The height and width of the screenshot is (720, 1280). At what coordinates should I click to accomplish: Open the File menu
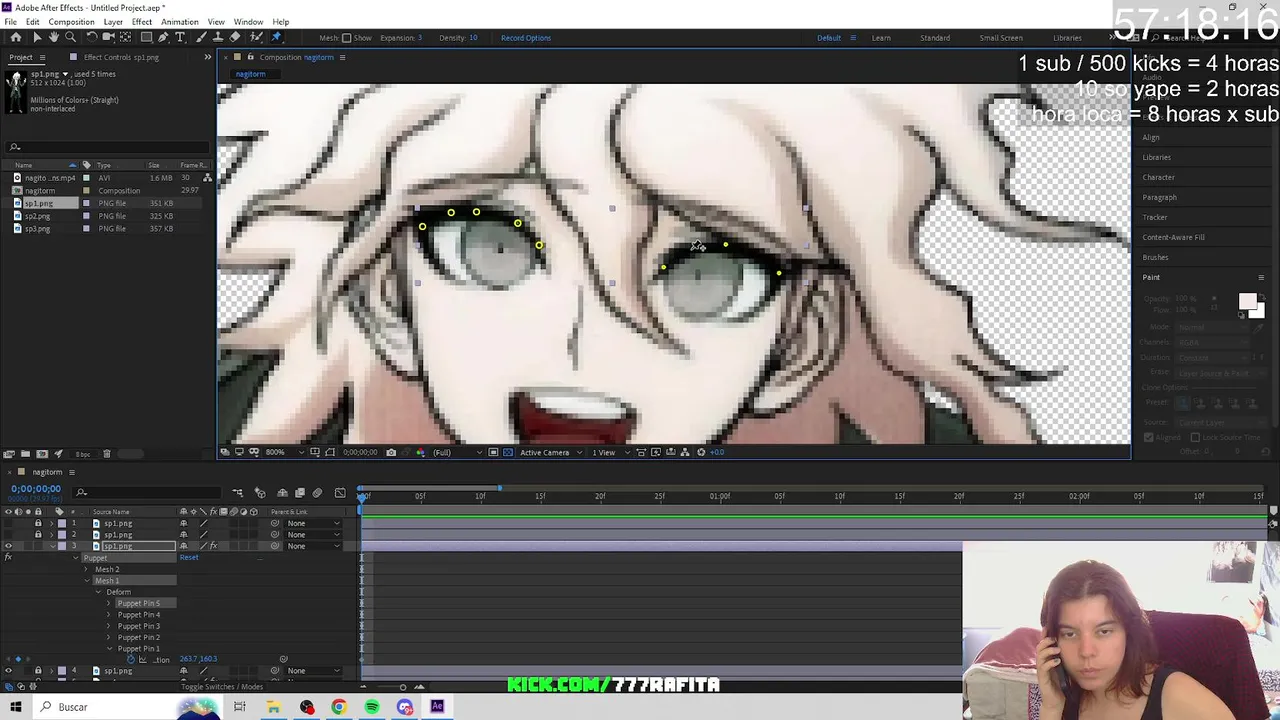click(10, 22)
